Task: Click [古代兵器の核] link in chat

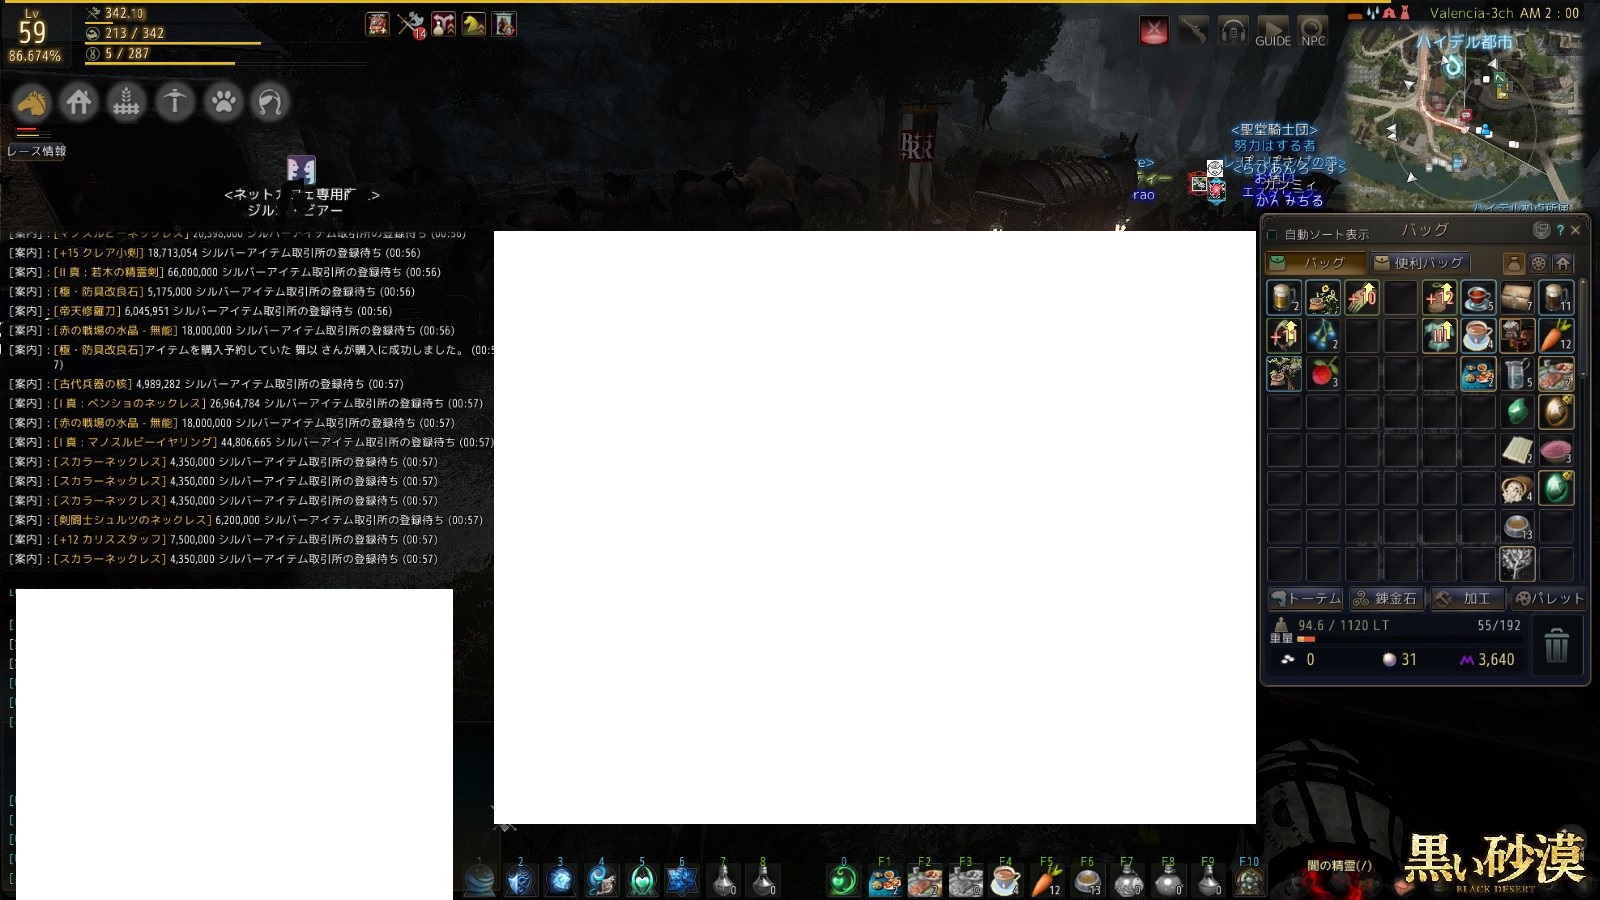Action: click(93, 384)
